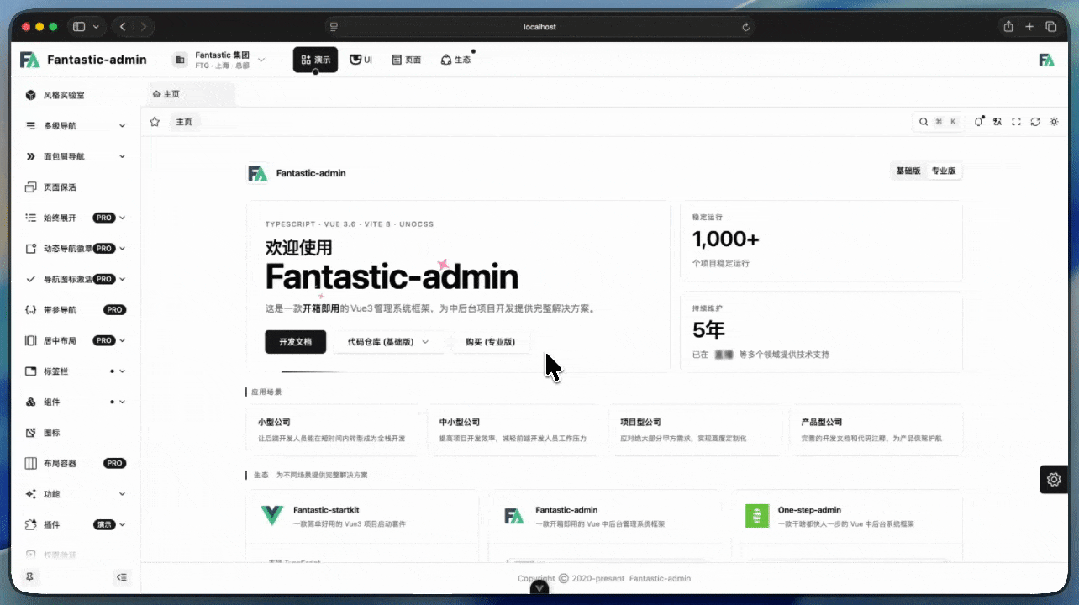Open the 图标 sidebar icon entry
The height and width of the screenshot is (605, 1079).
click(30, 433)
